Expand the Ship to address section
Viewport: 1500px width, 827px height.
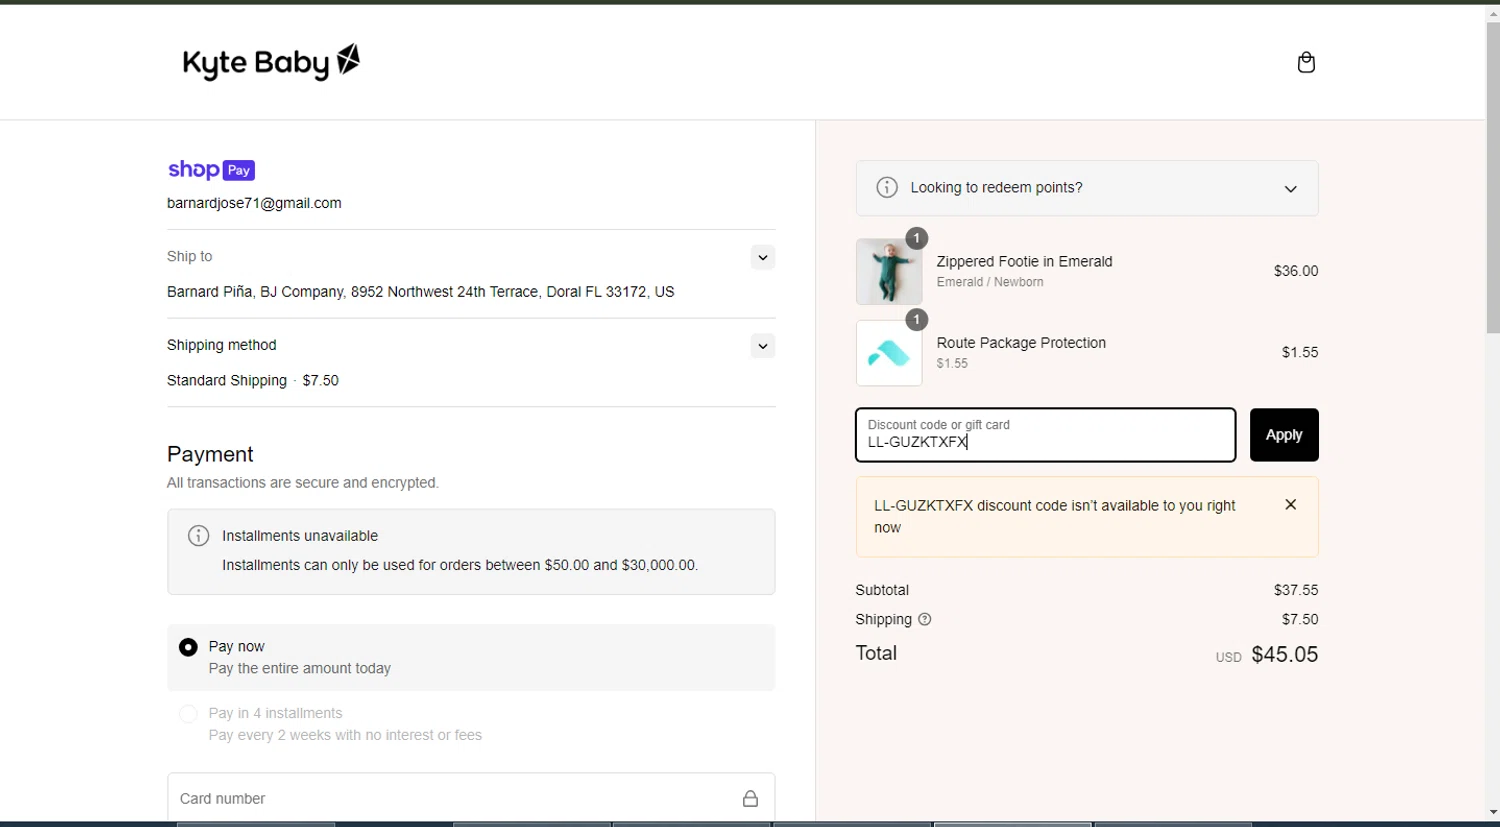click(x=763, y=258)
